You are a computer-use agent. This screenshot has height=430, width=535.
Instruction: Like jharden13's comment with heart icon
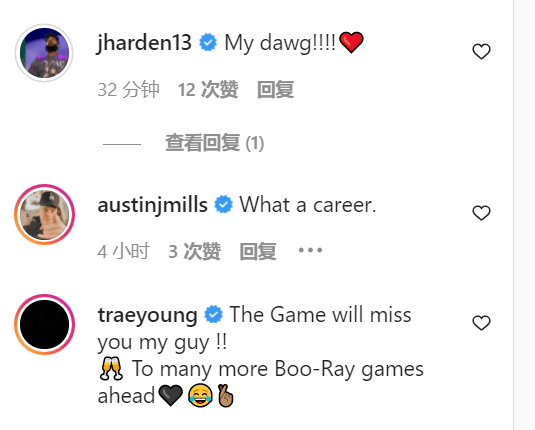[x=481, y=52]
